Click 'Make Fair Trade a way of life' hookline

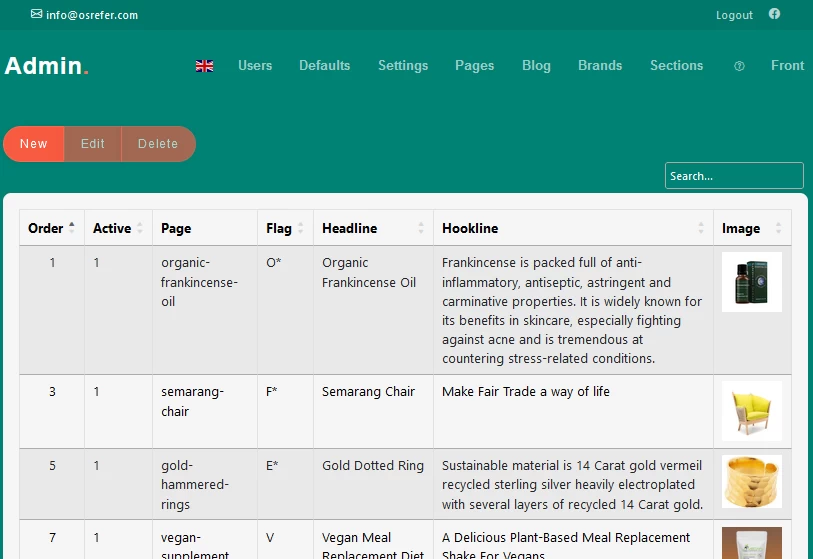[x=526, y=392]
